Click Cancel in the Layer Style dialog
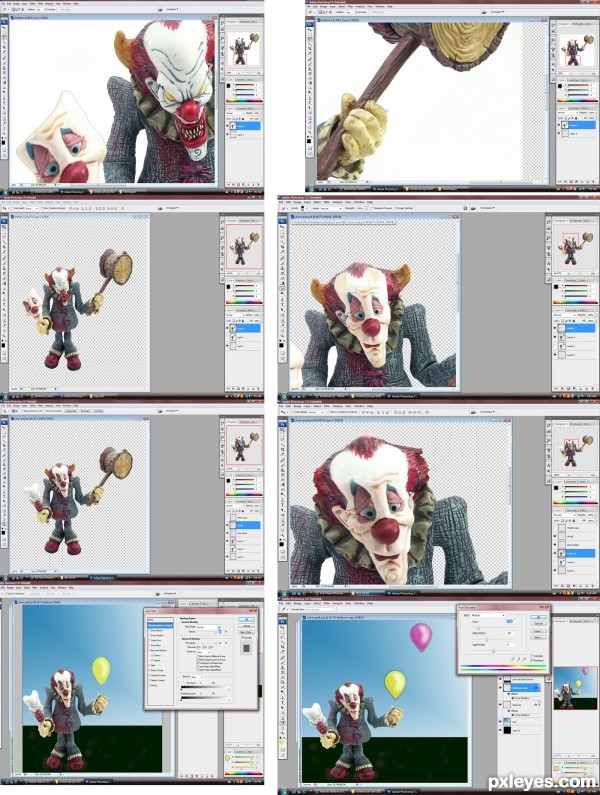Viewport: 600px width, 795px height. (246, 626)
